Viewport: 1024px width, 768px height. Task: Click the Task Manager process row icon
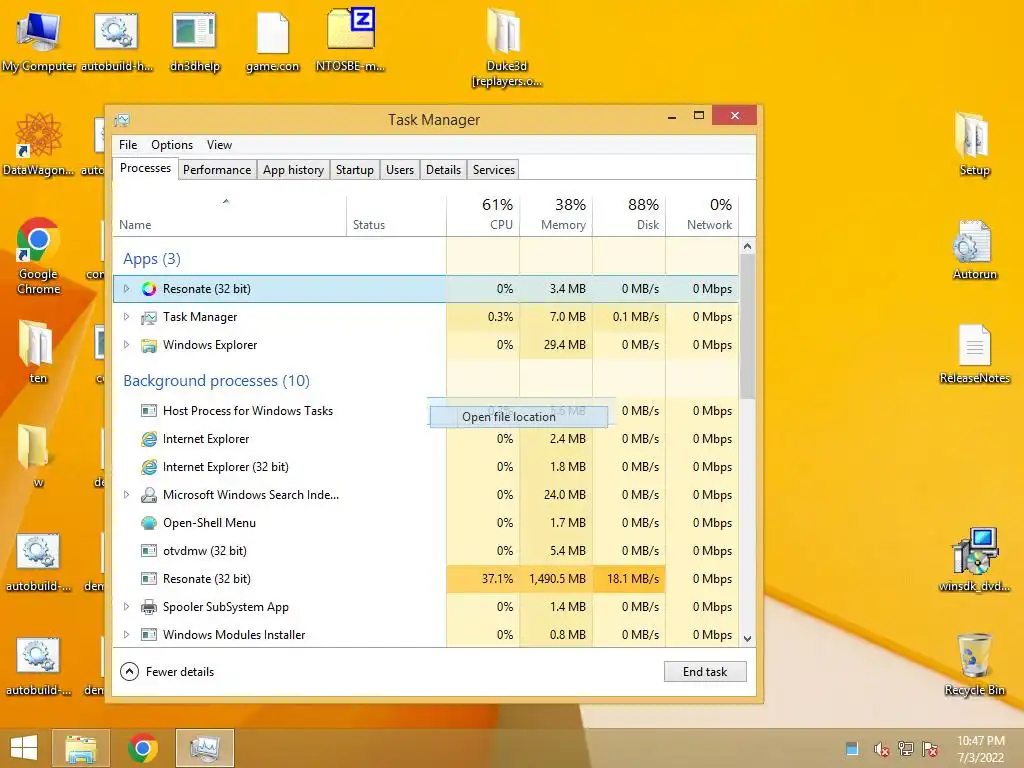click(149, 317)
